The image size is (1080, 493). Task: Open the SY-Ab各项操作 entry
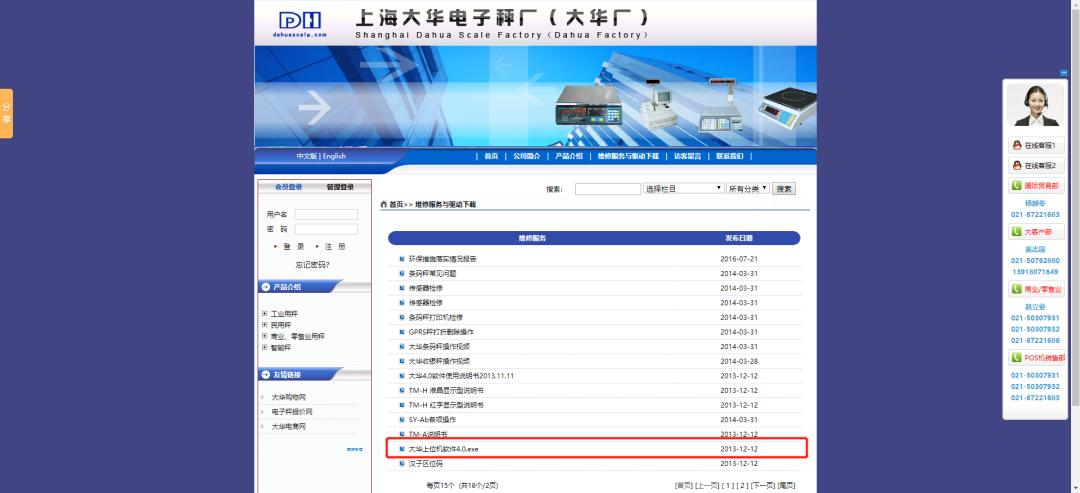(432, 419)
